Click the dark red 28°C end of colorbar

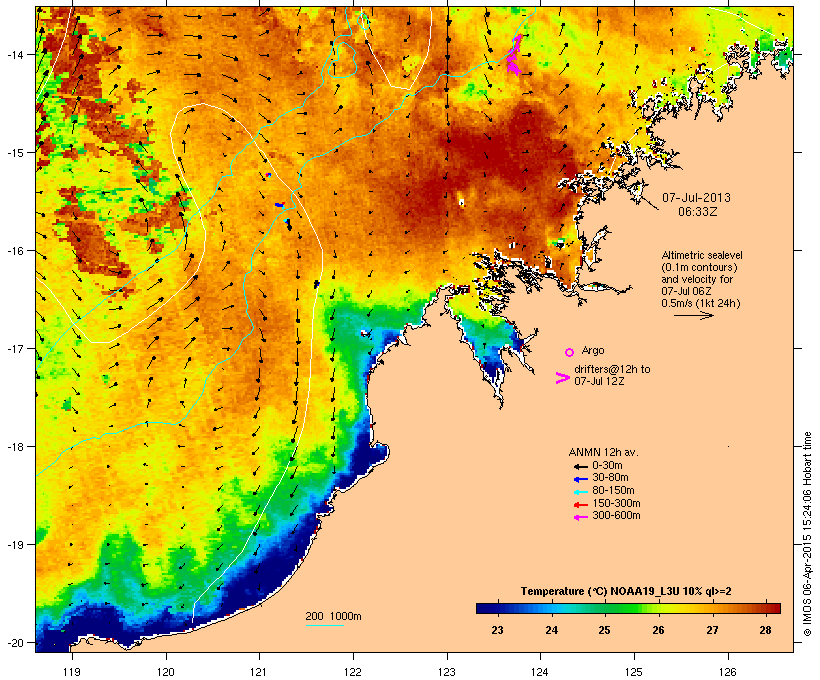pyautogui.click(x=771, y=608)
